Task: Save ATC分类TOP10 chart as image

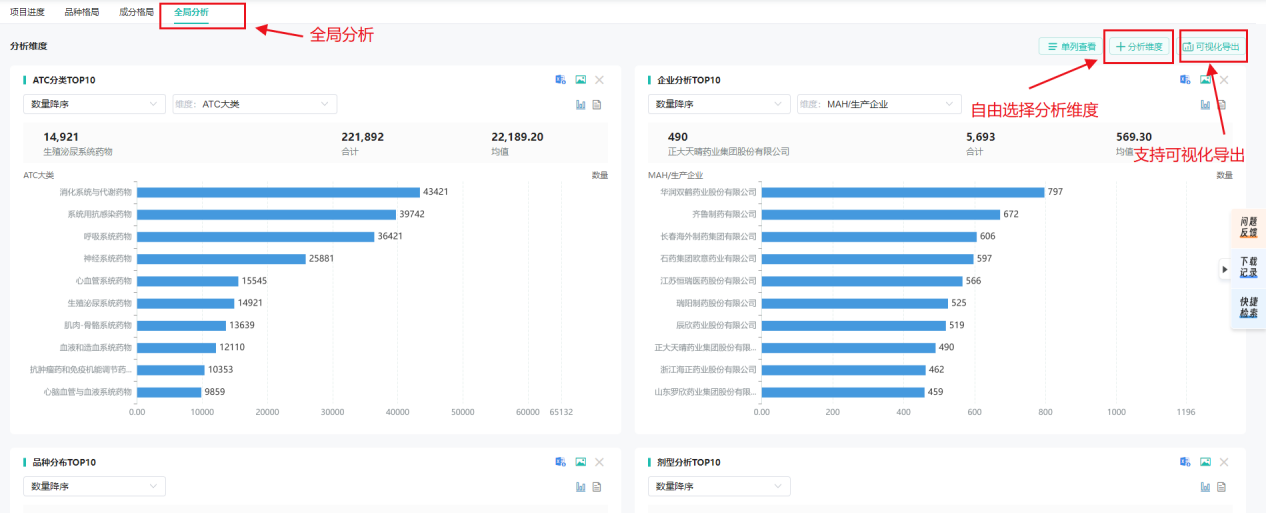Action: [x=580, y=80]
